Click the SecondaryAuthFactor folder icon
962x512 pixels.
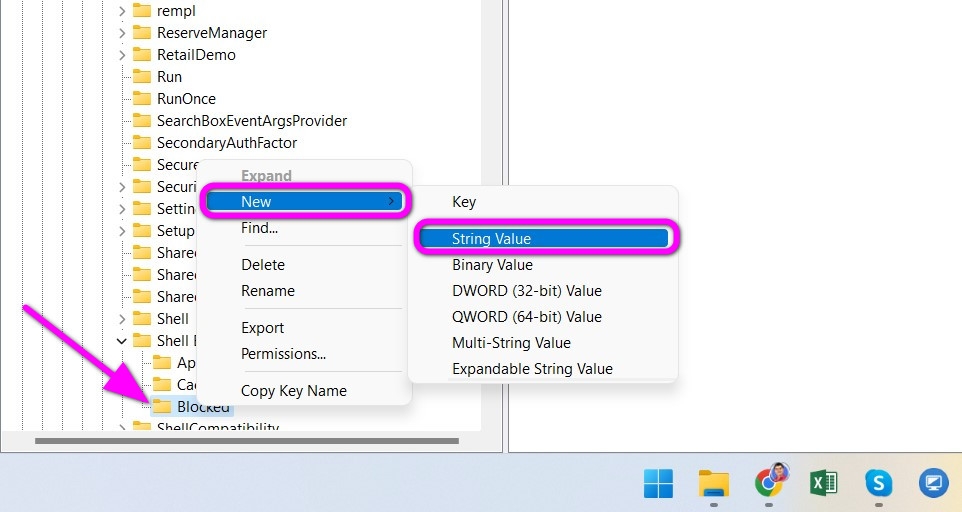(142, 143)
